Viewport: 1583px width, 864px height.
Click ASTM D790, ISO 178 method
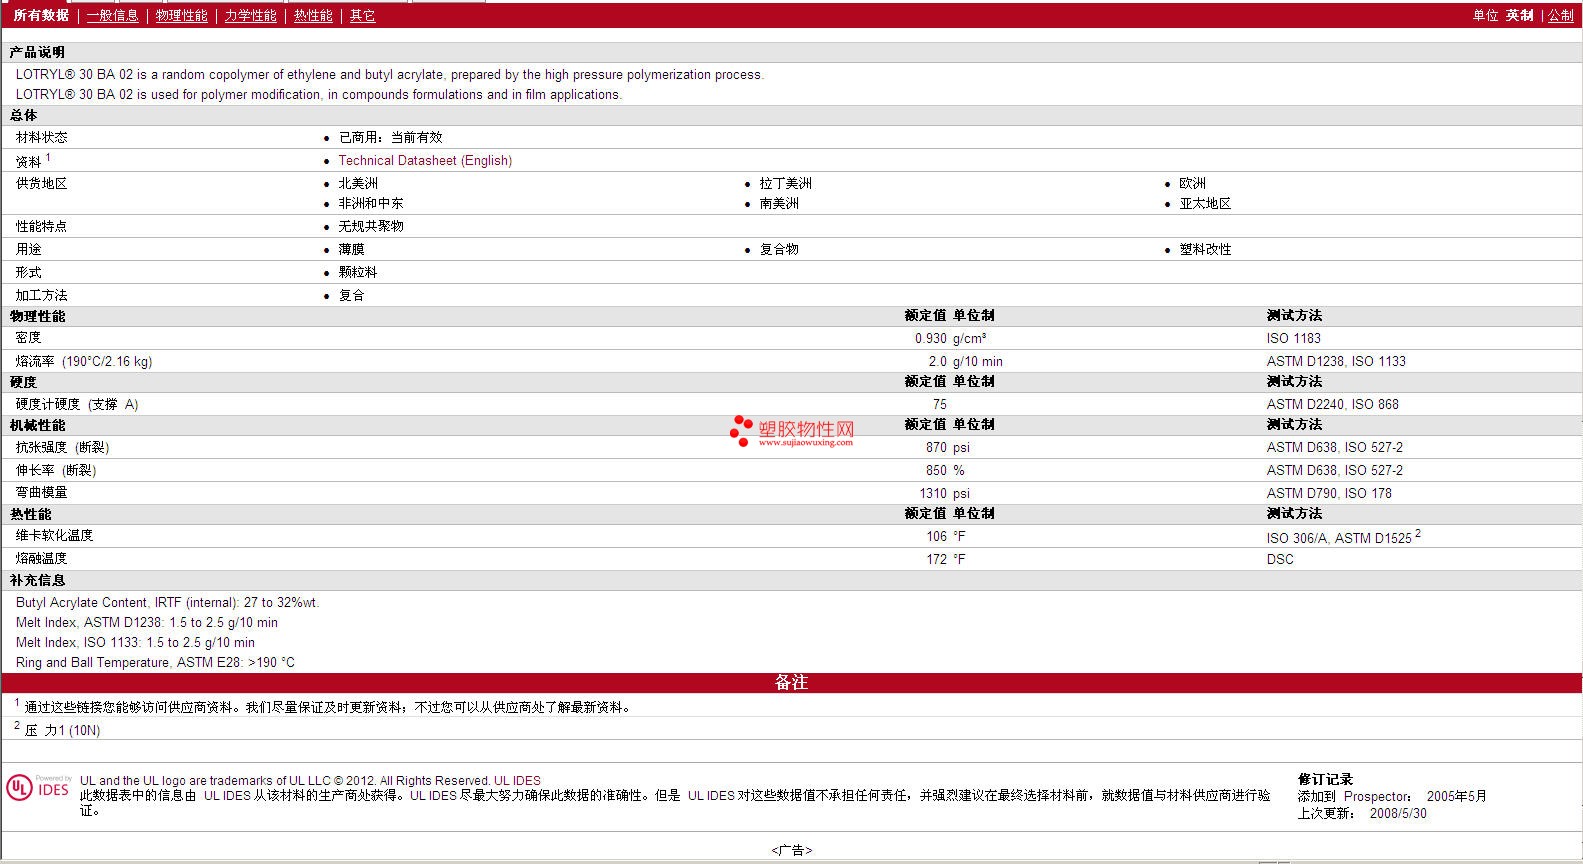click(x=1329, y=494)
